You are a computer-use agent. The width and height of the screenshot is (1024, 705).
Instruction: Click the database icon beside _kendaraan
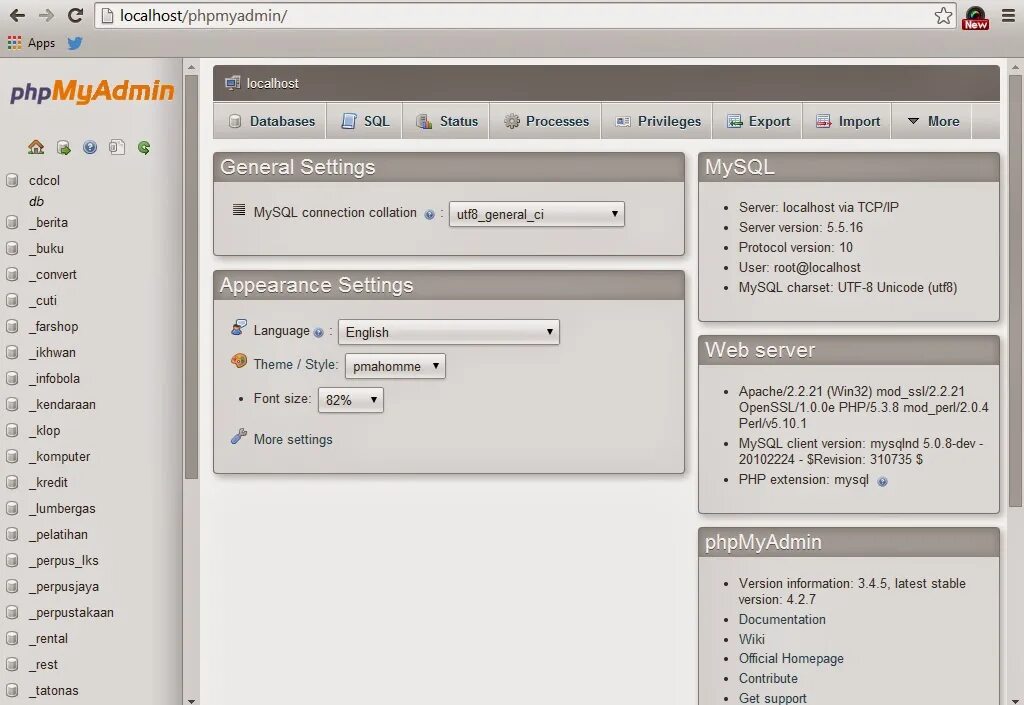click(12, 405)
